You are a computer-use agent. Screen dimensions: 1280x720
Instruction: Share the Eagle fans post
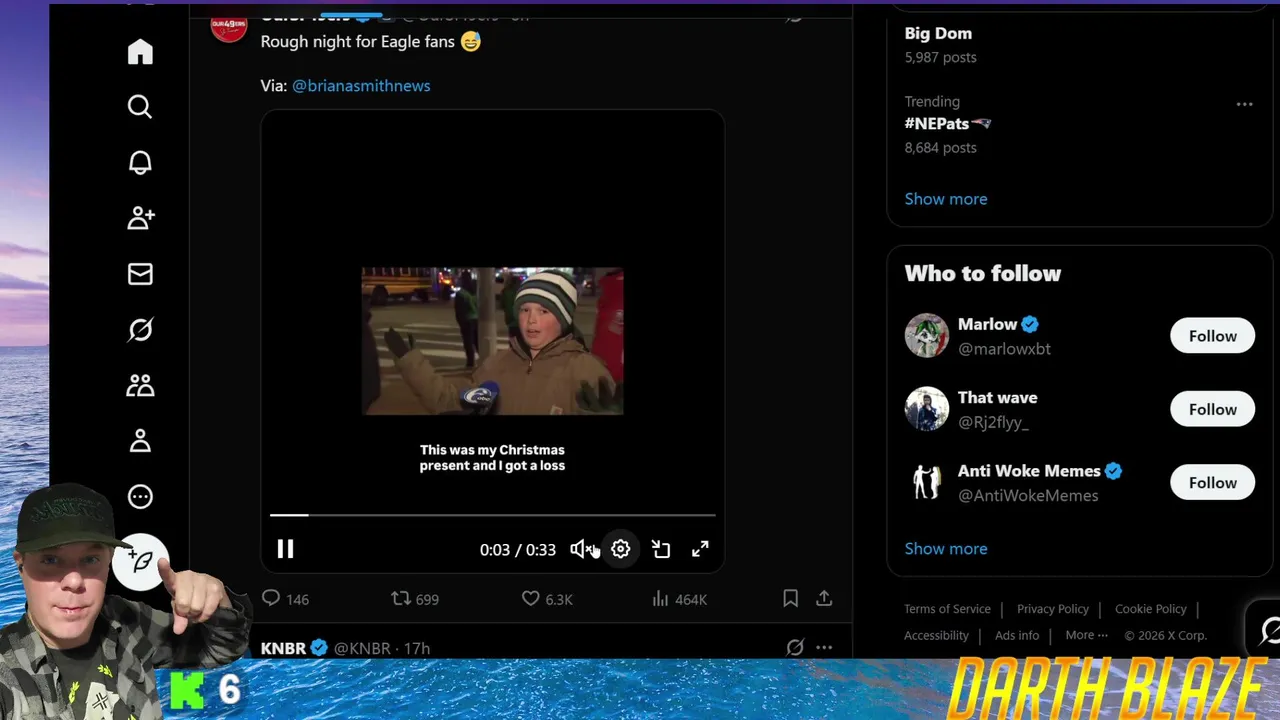(824, 598)
